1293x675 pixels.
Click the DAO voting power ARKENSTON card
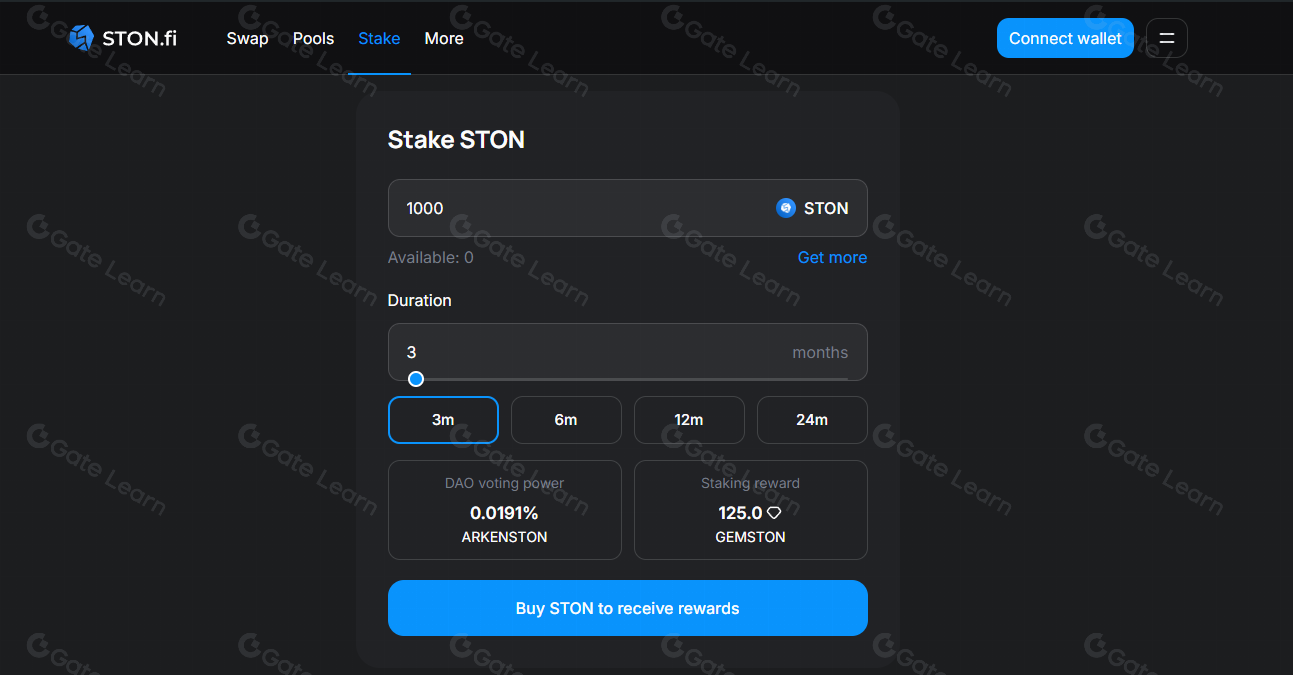pyautogui.click(x=504, y=510)
